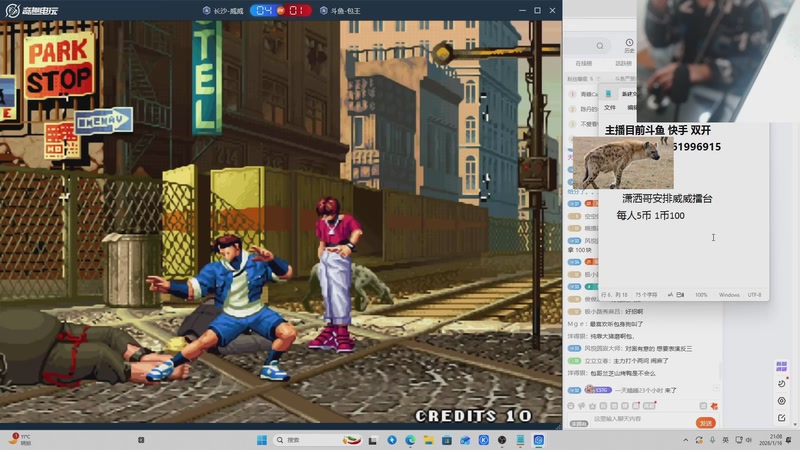This screenshot has width=800, height=450.
Task: Click the crown icon in chat toolbar
Action: point(592,406)
